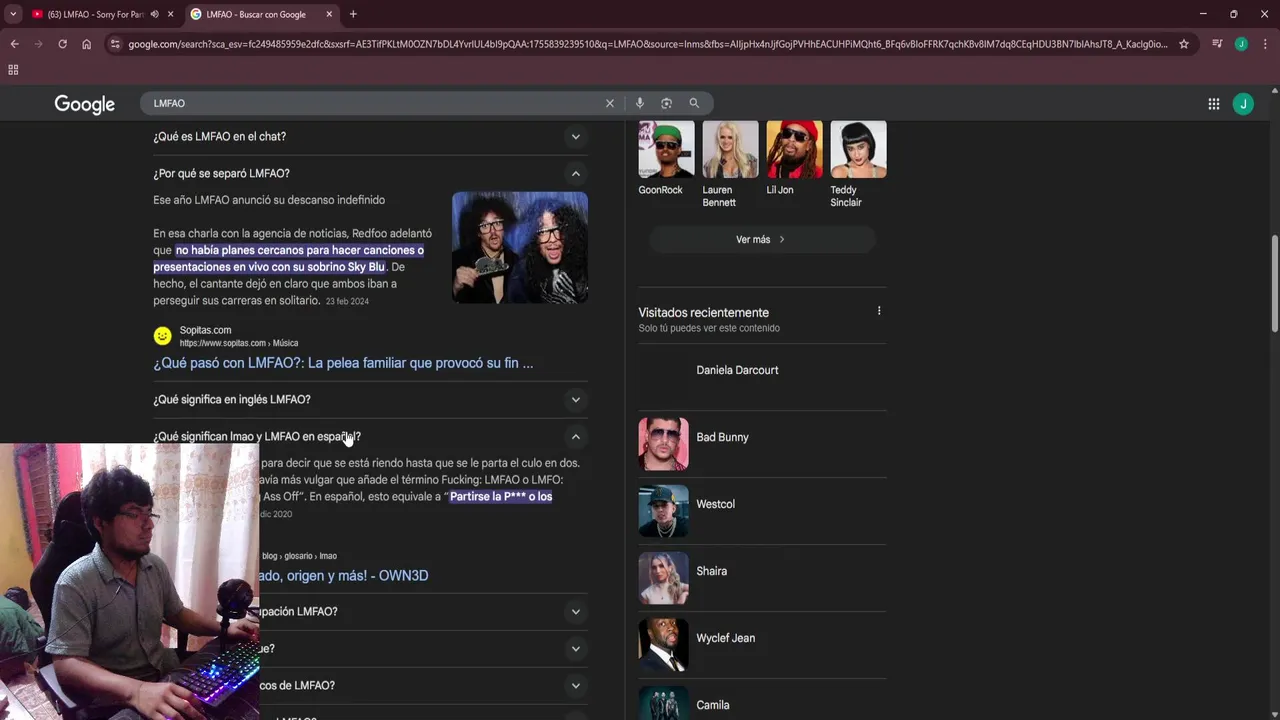Click the Ver más button
The image size is (1280, 720).
click(x=762, y=239)
